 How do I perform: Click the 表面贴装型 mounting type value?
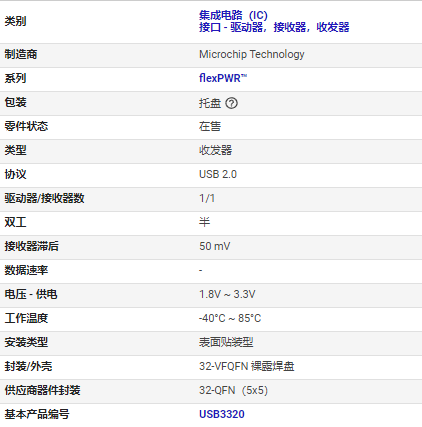226,342
